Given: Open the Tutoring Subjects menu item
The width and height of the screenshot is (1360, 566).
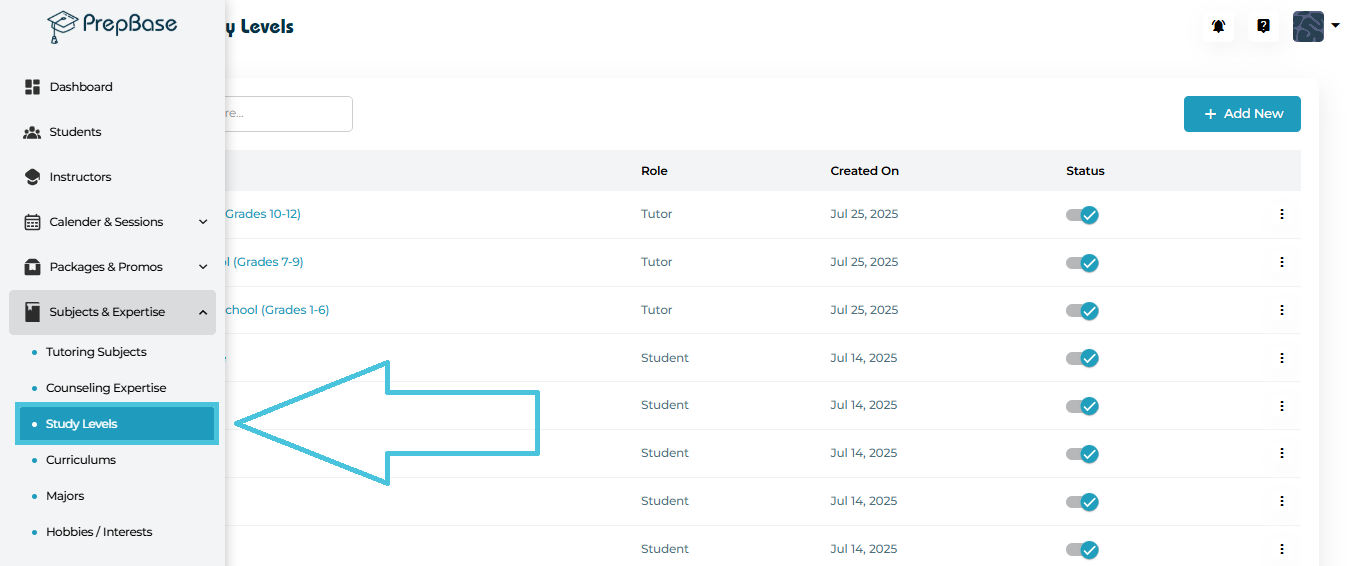Looking at the screenshot, I should [96, 352].
